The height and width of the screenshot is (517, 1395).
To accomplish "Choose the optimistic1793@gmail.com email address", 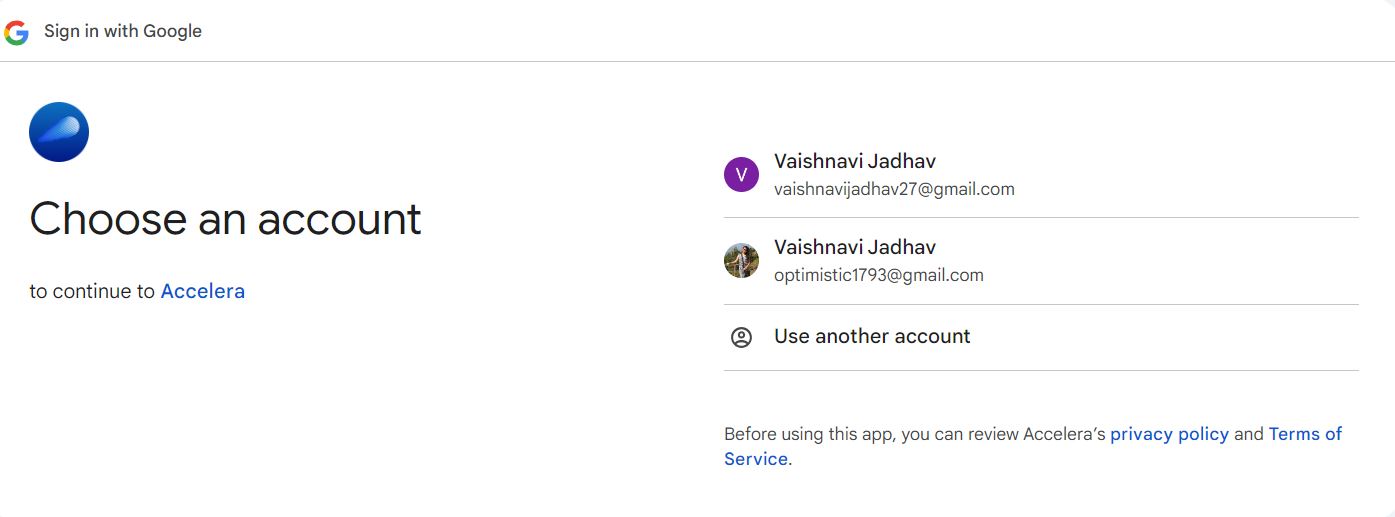I will click(879, 274).
